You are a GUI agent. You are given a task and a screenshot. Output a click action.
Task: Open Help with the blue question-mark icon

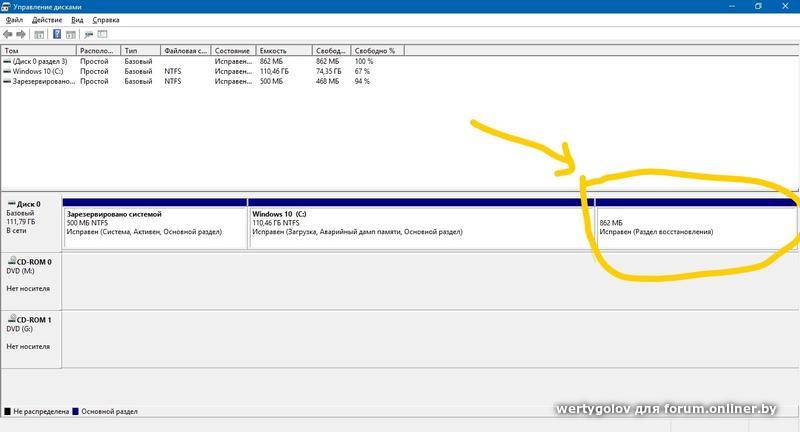(57, 34)
